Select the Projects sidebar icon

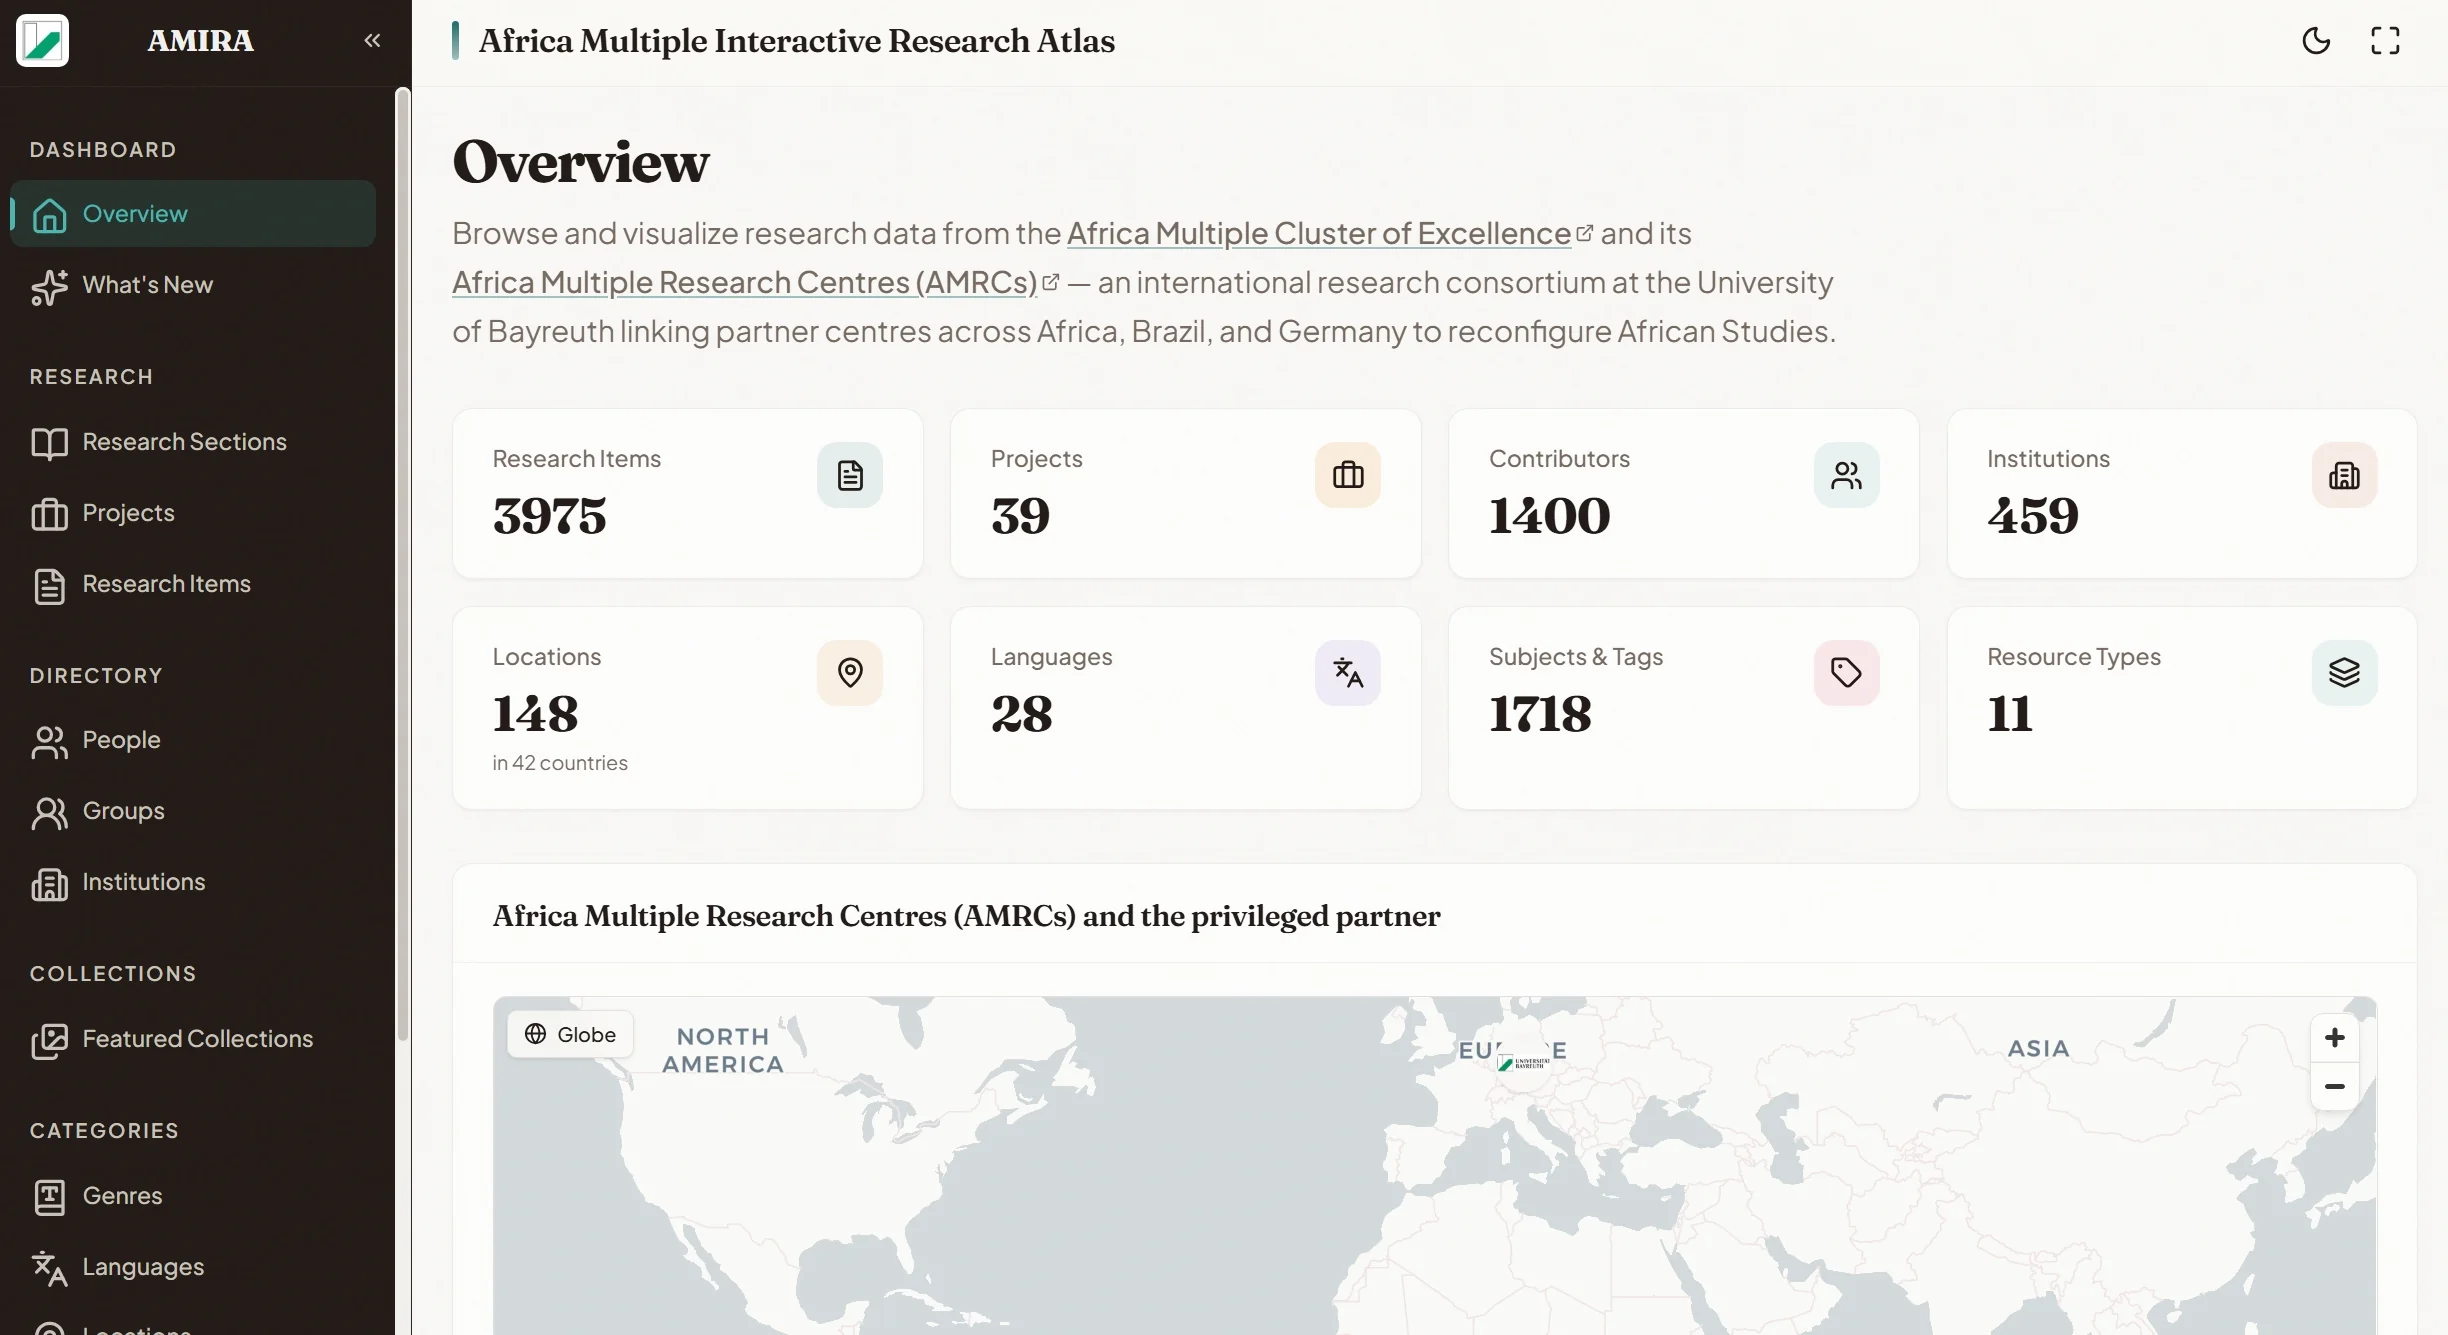pyautogui.click(x=51, y=513)
